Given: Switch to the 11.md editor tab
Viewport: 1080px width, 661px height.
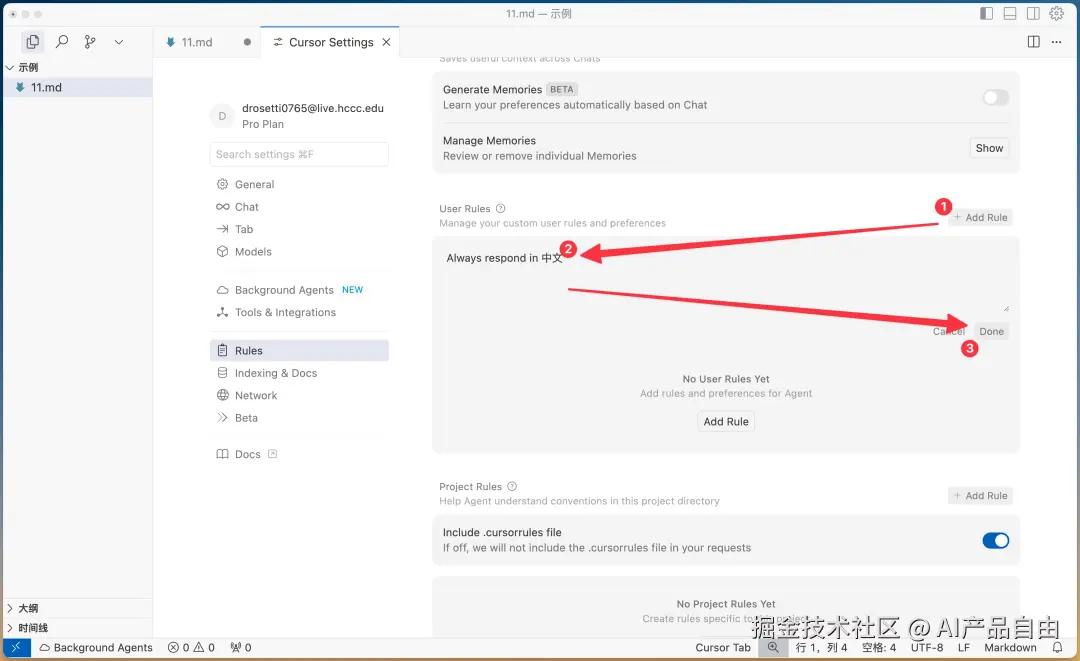Looking at the screenshot, I should coord(207,42).
